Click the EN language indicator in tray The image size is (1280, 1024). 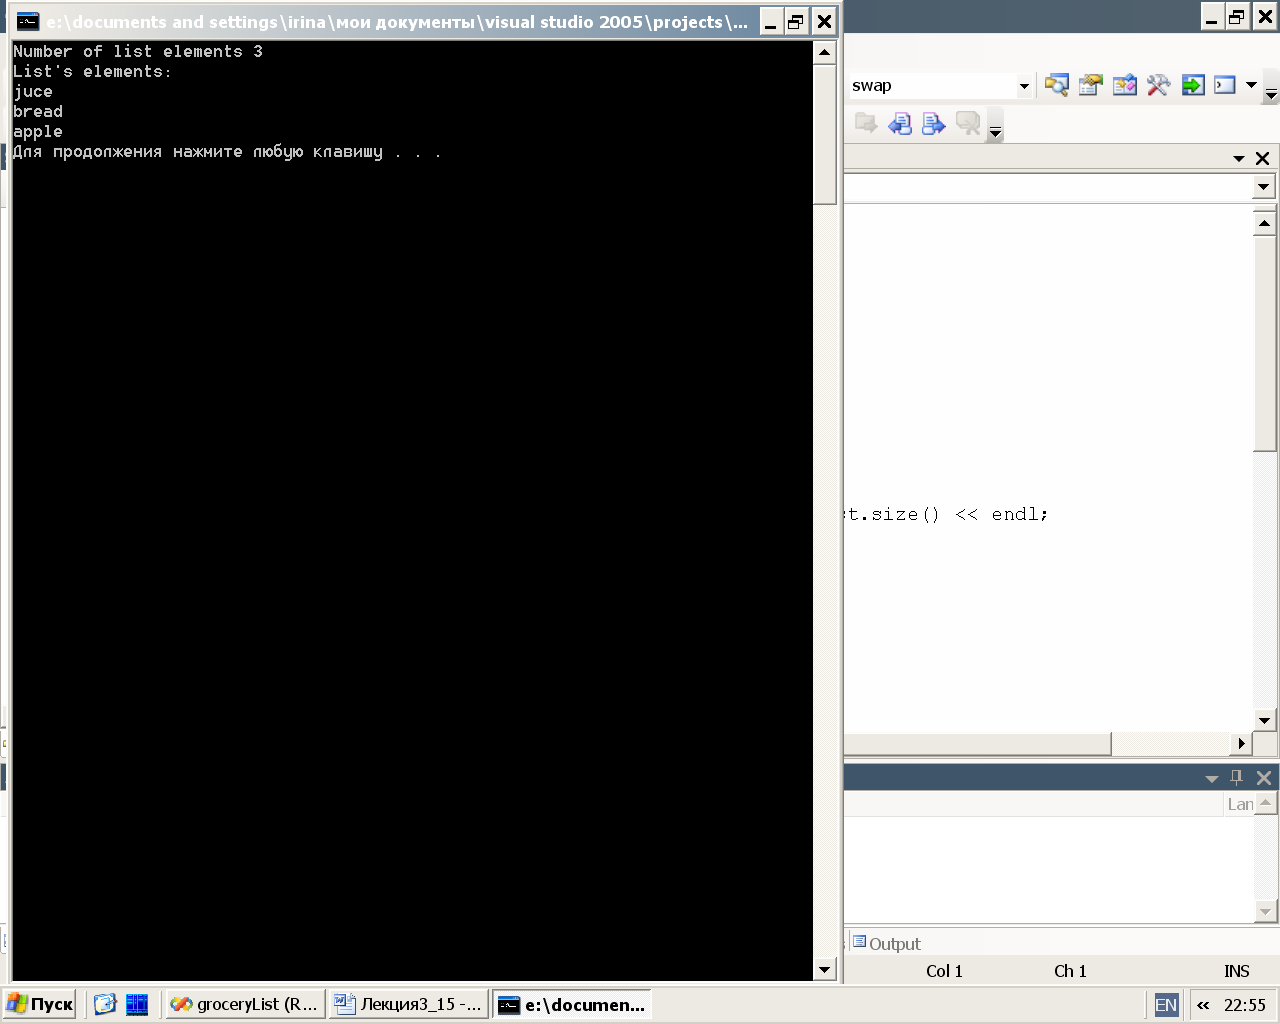coord(1166,1005)
